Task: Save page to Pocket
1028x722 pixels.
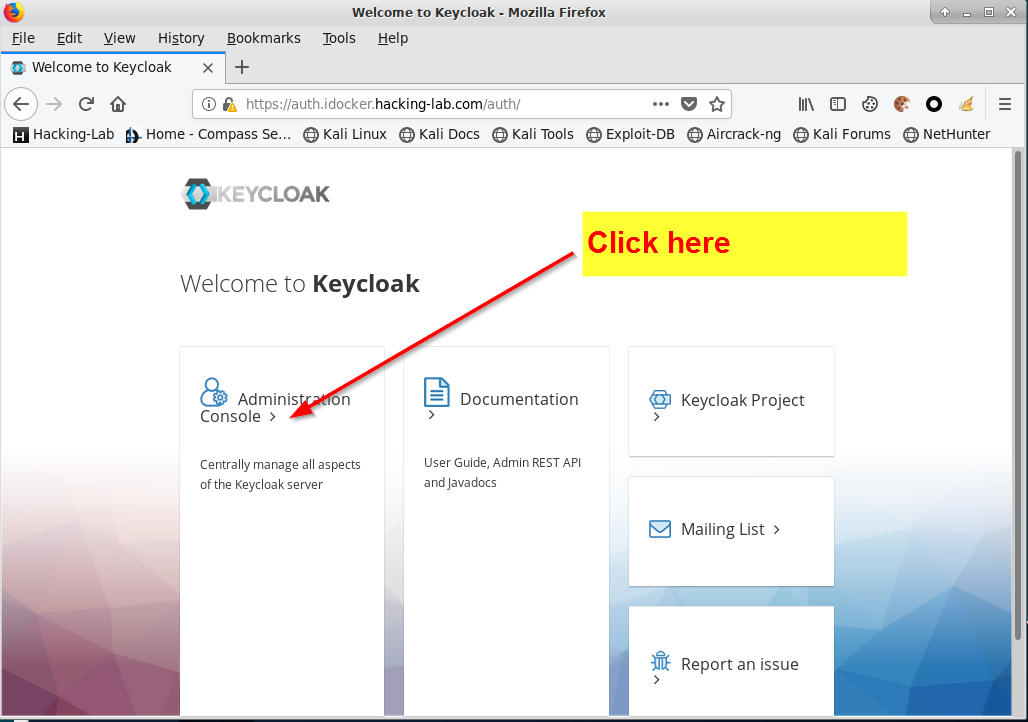Action: 688,104
